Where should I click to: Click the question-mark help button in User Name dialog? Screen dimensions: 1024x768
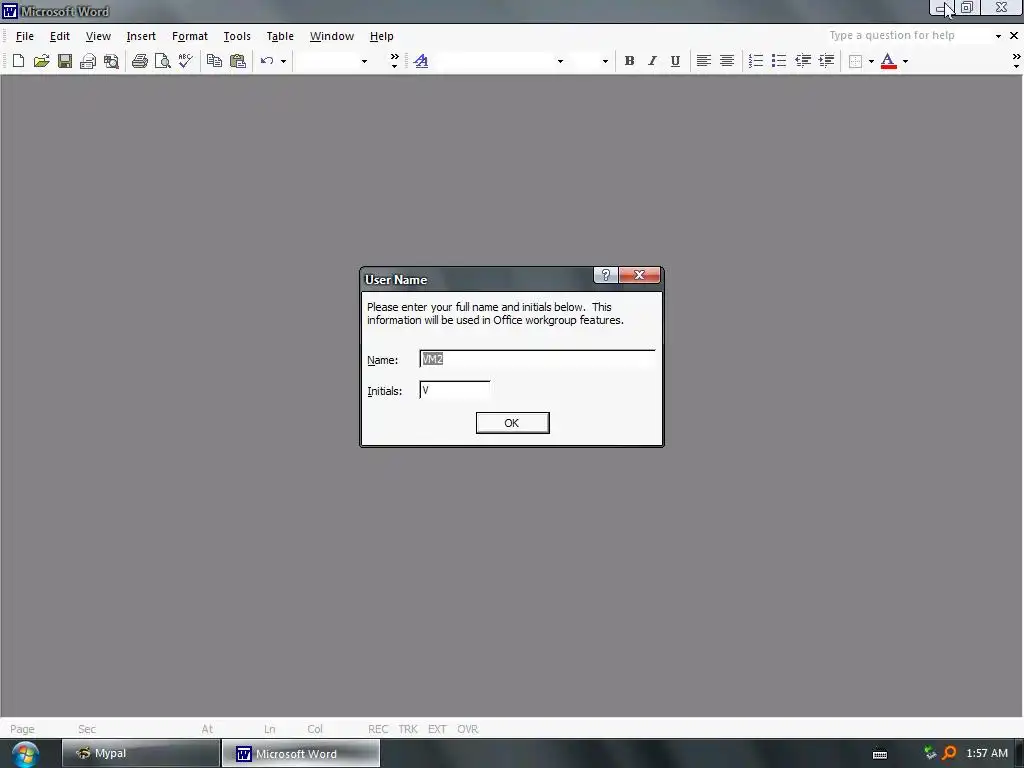[x=605, y=276]
